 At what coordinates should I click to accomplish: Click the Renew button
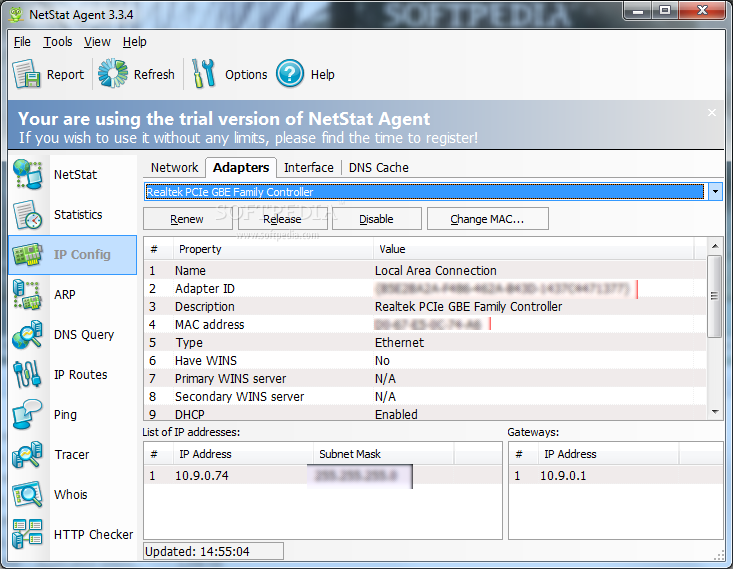(x=187, y=219)
